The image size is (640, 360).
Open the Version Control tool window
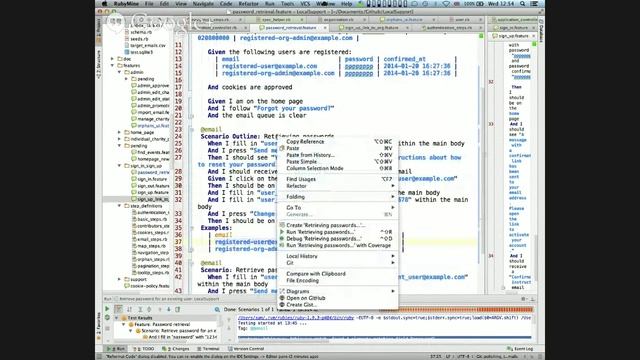coord(246,349)
